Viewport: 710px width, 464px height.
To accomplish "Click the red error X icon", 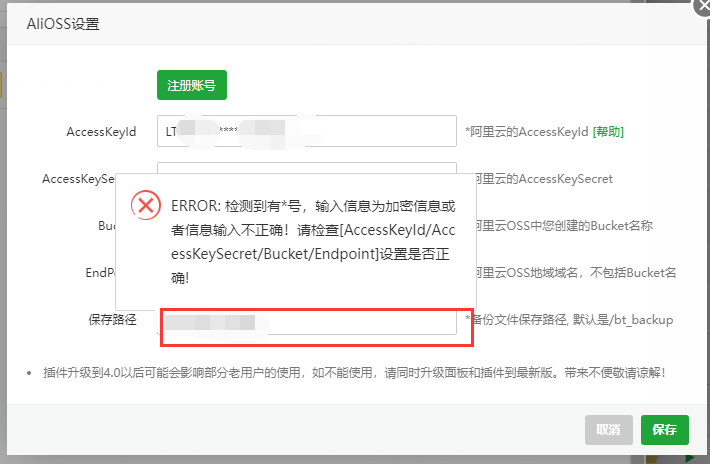I will coord(146,206).
